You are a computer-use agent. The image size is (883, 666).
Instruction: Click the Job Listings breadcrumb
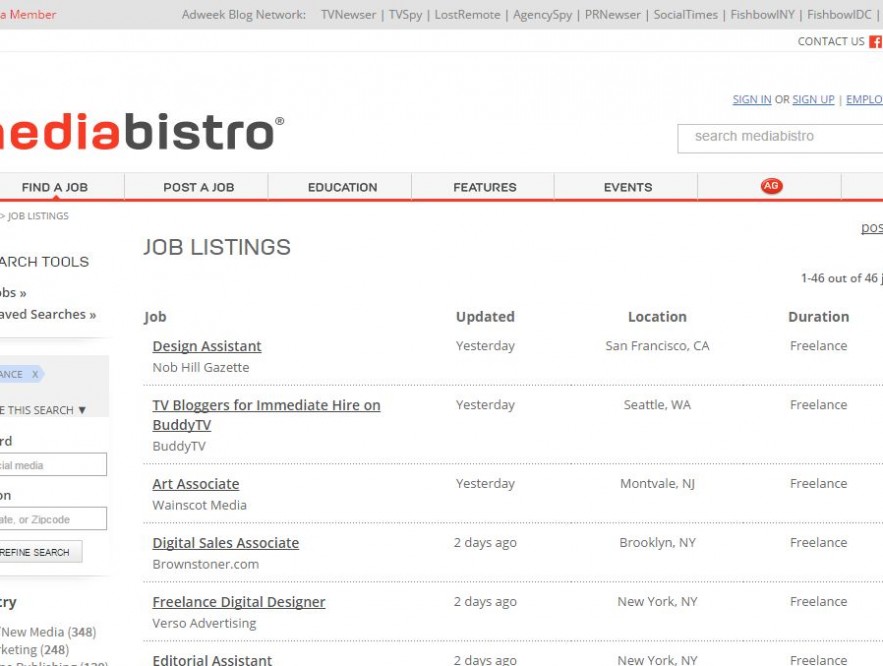tap(38, 216)
